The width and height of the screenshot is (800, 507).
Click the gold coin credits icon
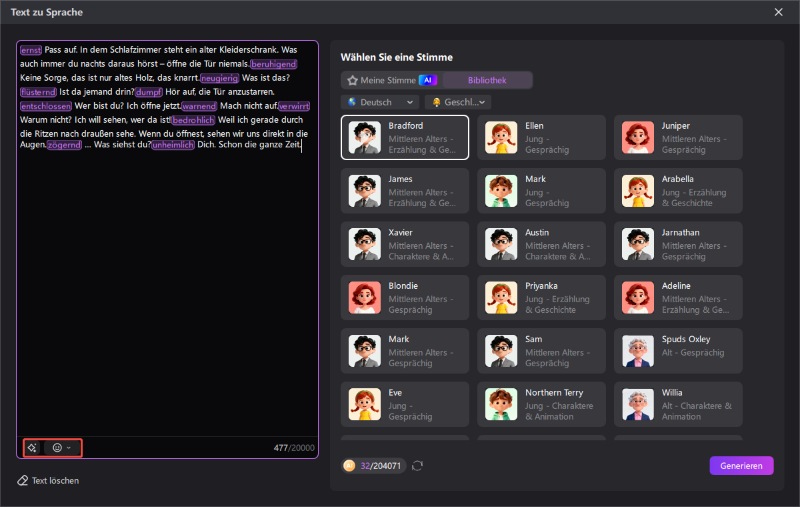click(x=349, y=466)
